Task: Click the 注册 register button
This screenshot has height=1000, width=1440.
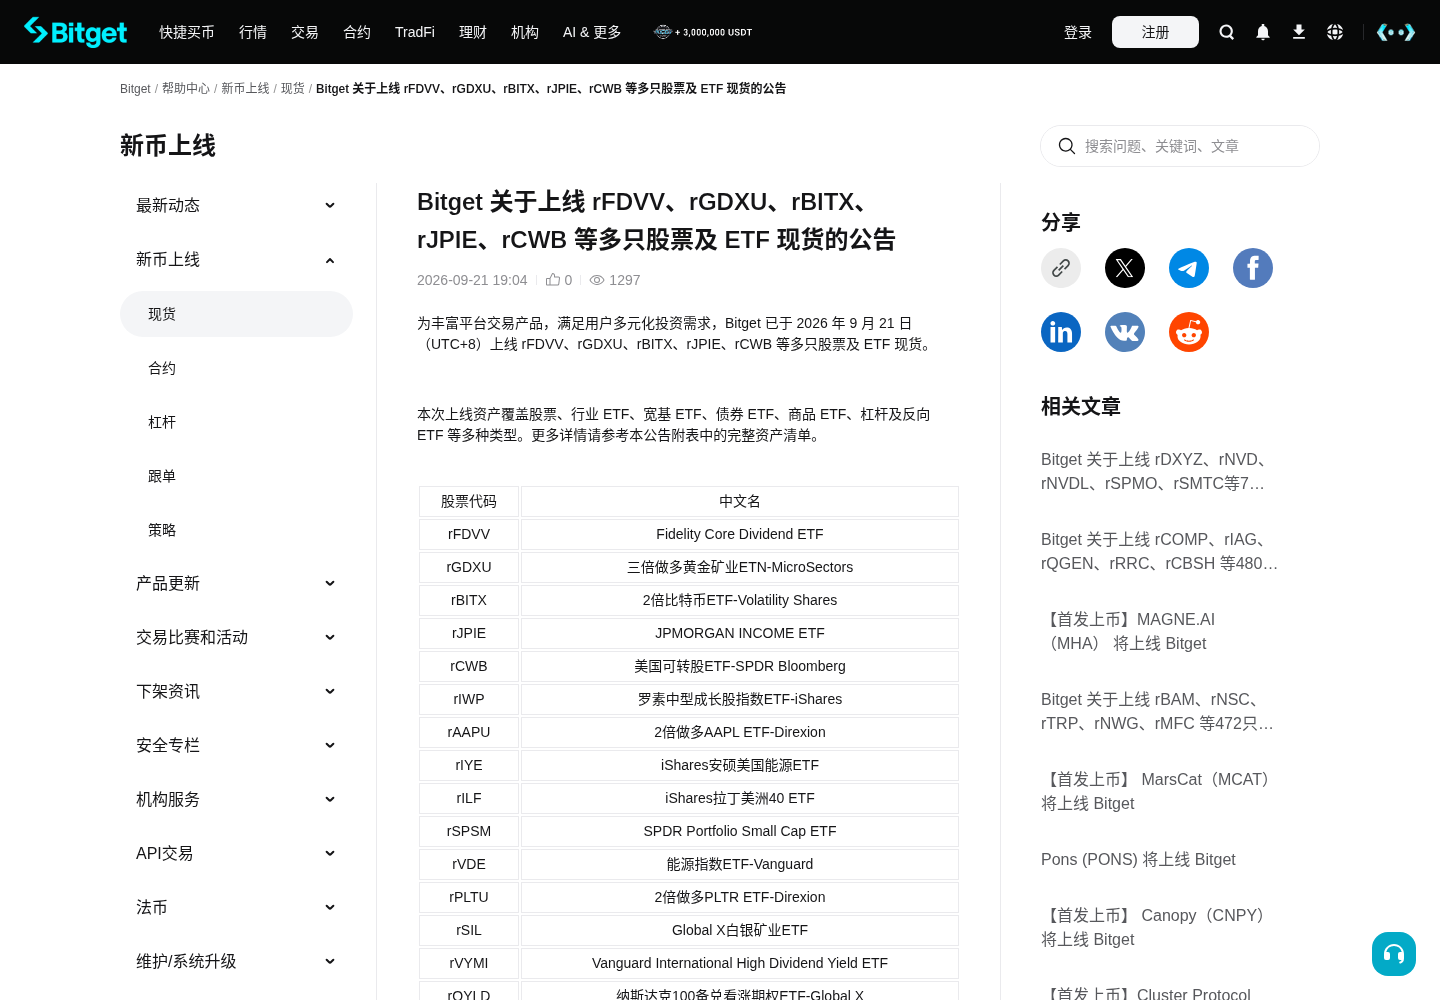Action: click(1155, 32)
